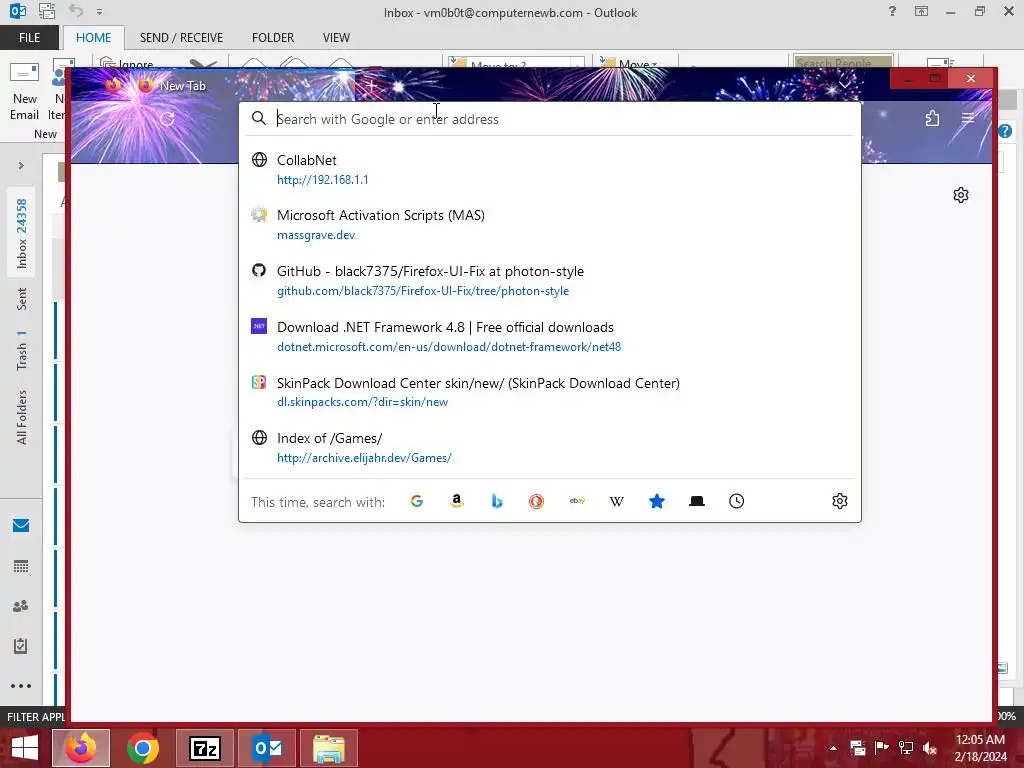Open CollabNet suggestion
The image size is (1024, 768).
coord(550,169)
